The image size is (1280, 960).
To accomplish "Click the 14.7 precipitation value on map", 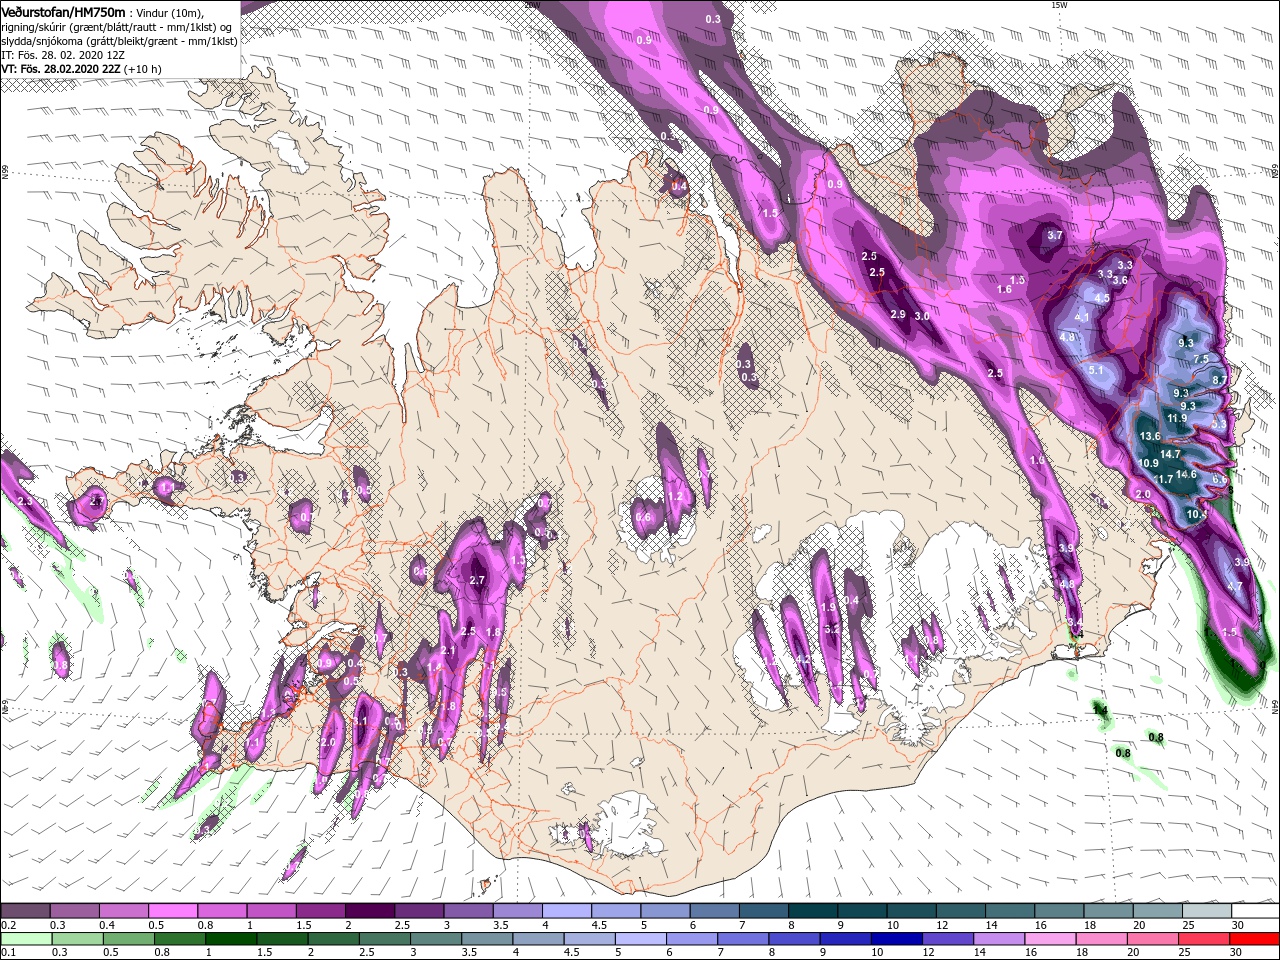I will pyautogui.click(x=1170, y=454).
